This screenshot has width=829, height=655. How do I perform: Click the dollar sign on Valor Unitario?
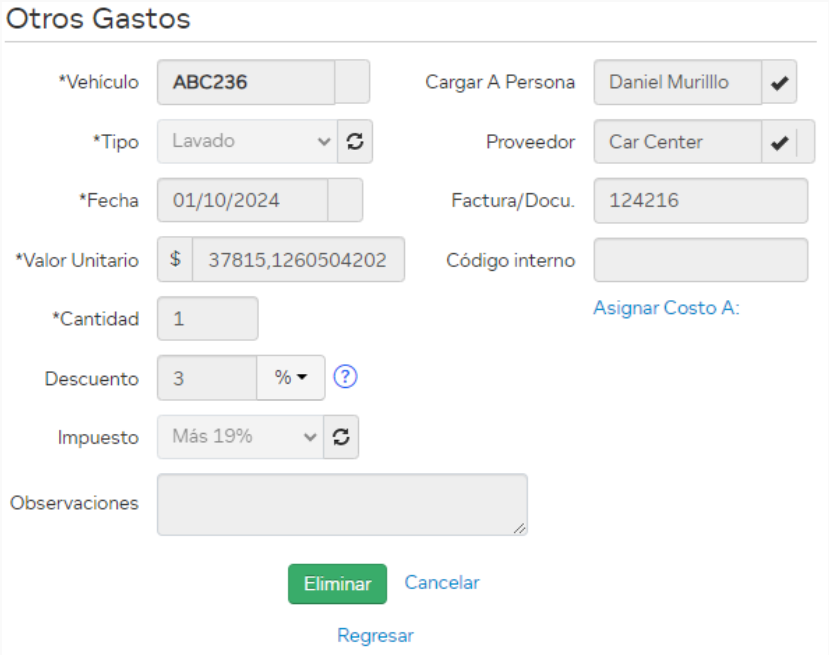[x=175, y=259]
